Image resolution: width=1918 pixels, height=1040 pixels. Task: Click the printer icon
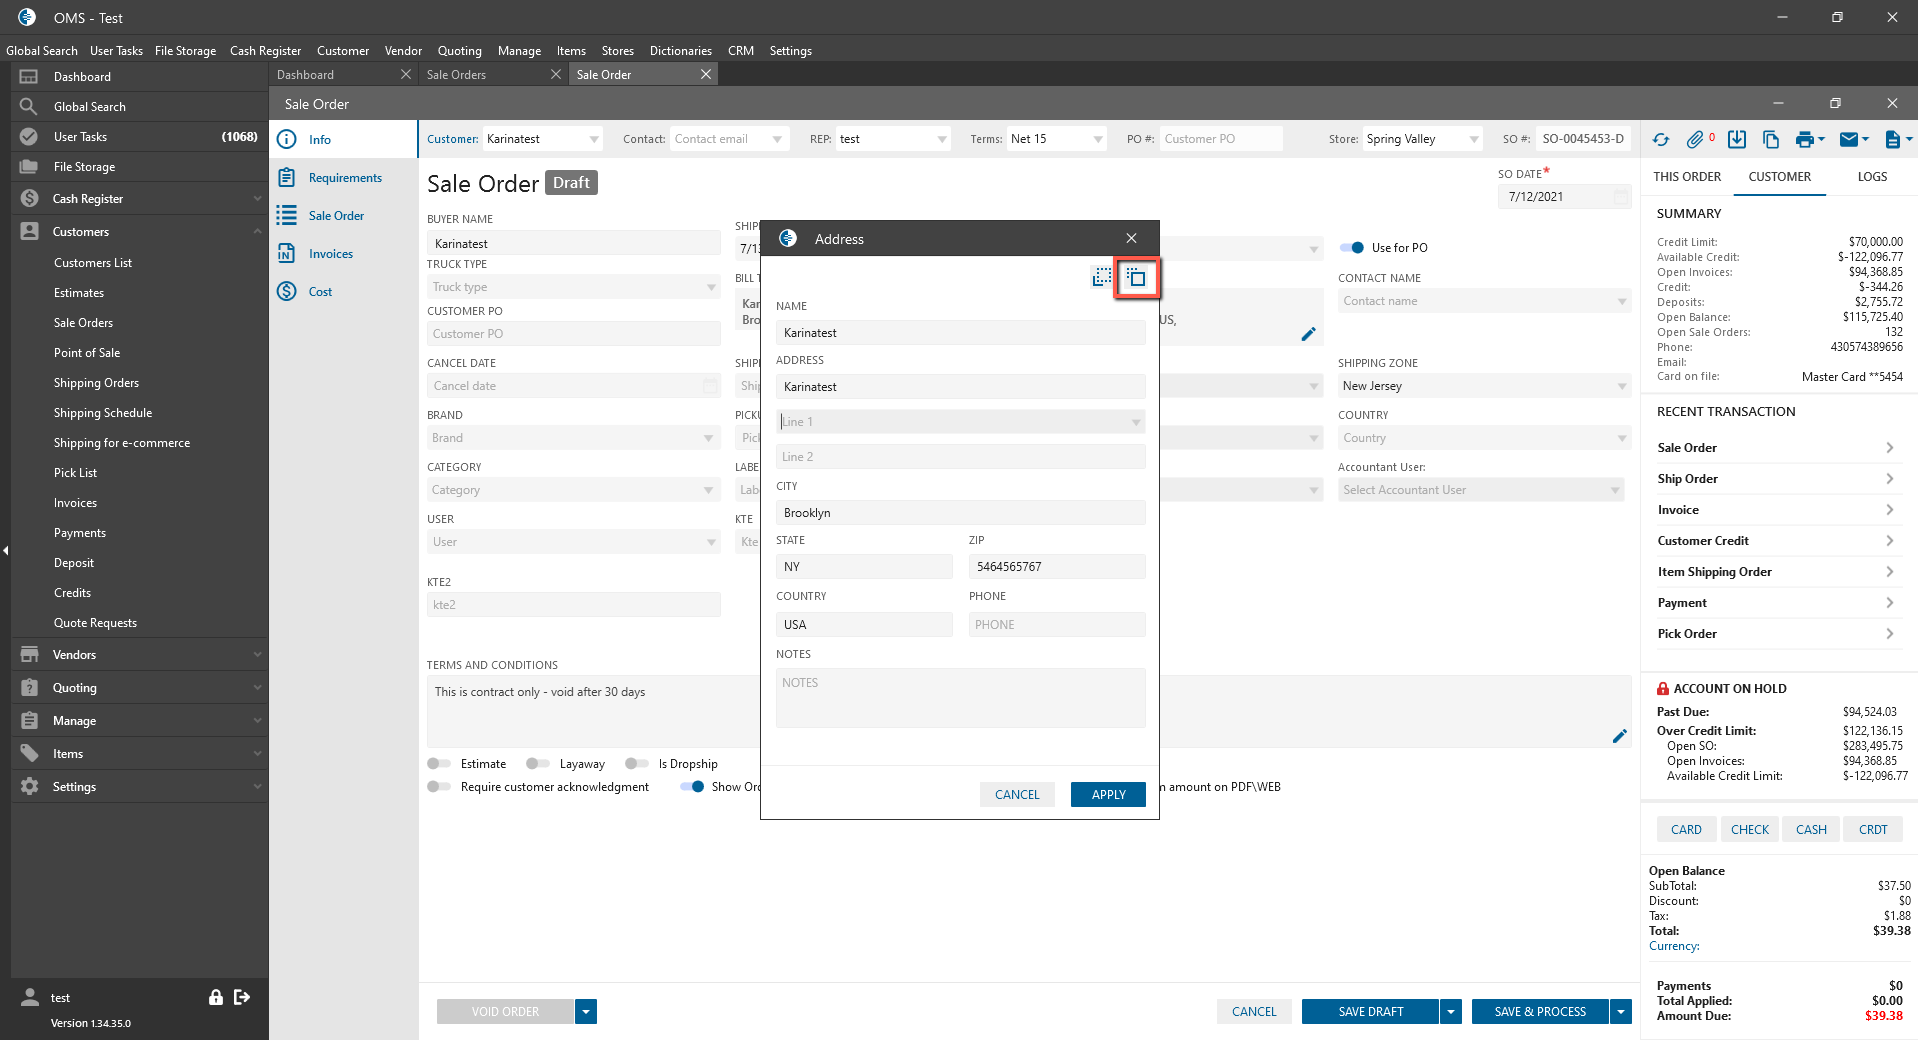tap(1804, 140)
